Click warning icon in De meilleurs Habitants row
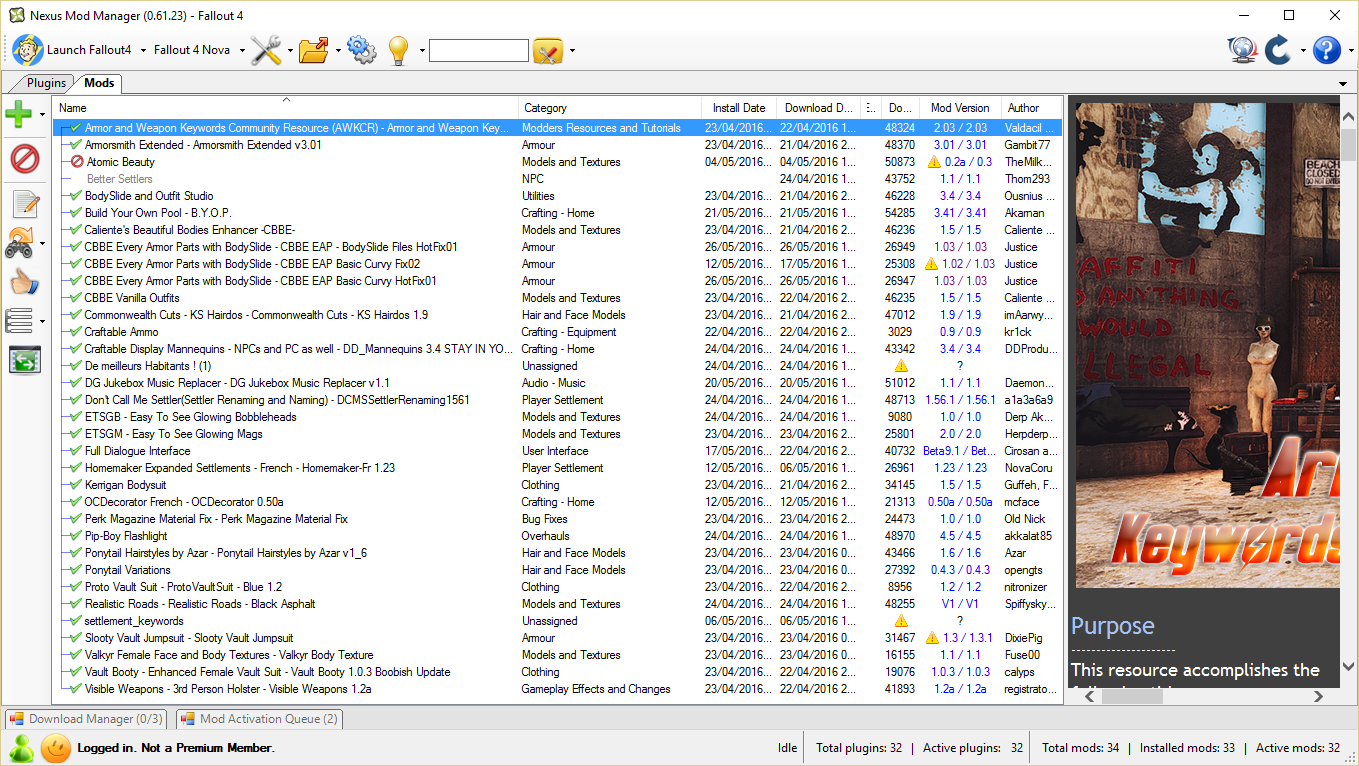This screenshot has width=1359, height=766. 901,366
